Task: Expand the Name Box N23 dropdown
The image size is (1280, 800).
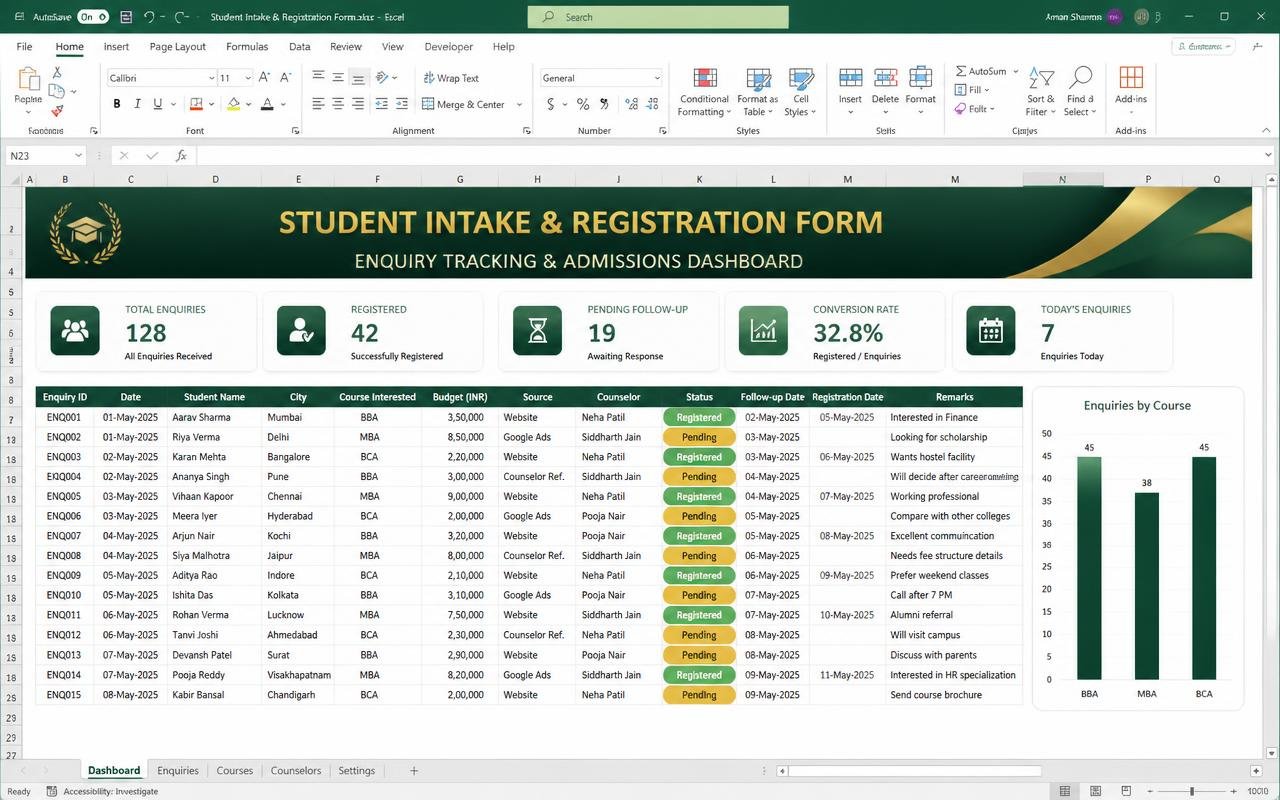Action: [78, 155]
